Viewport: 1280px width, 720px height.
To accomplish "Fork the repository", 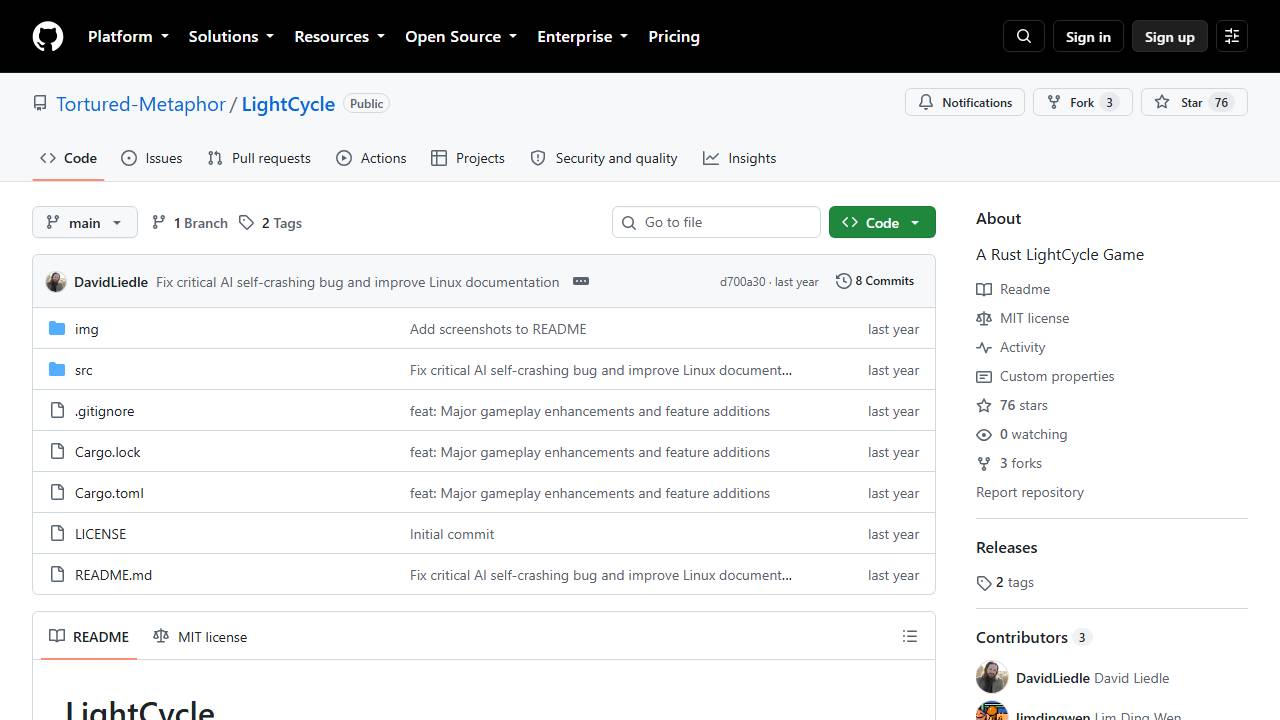I will click(x=1082, y=102).
